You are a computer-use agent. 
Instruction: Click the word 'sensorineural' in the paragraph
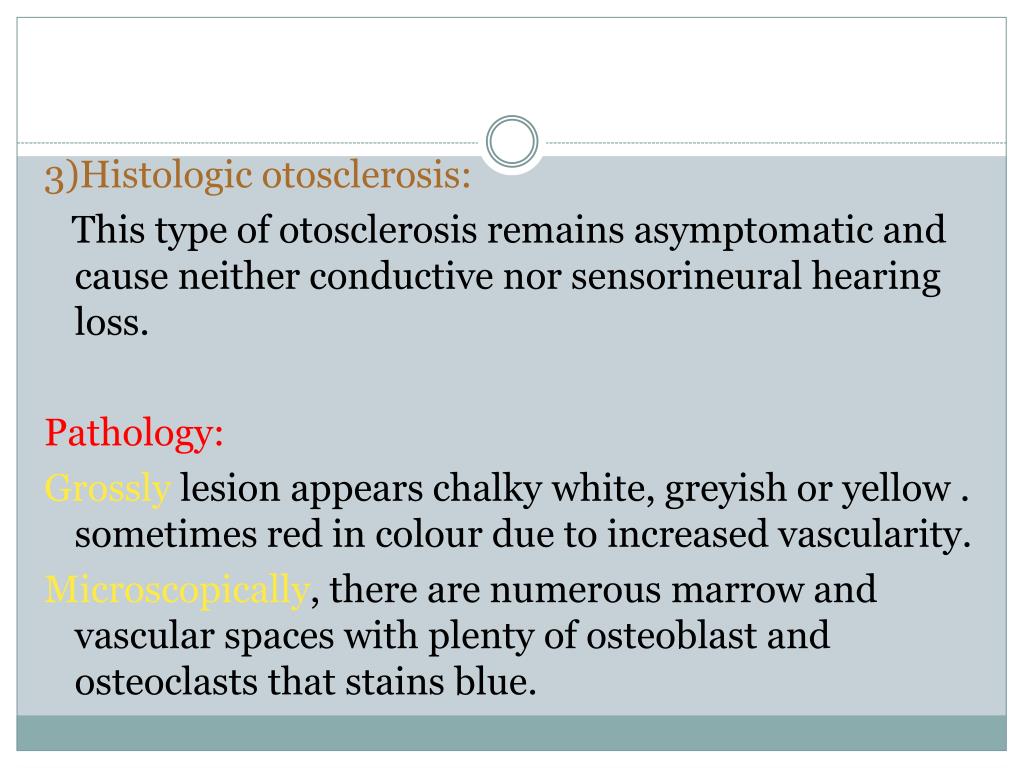point(686,276)
